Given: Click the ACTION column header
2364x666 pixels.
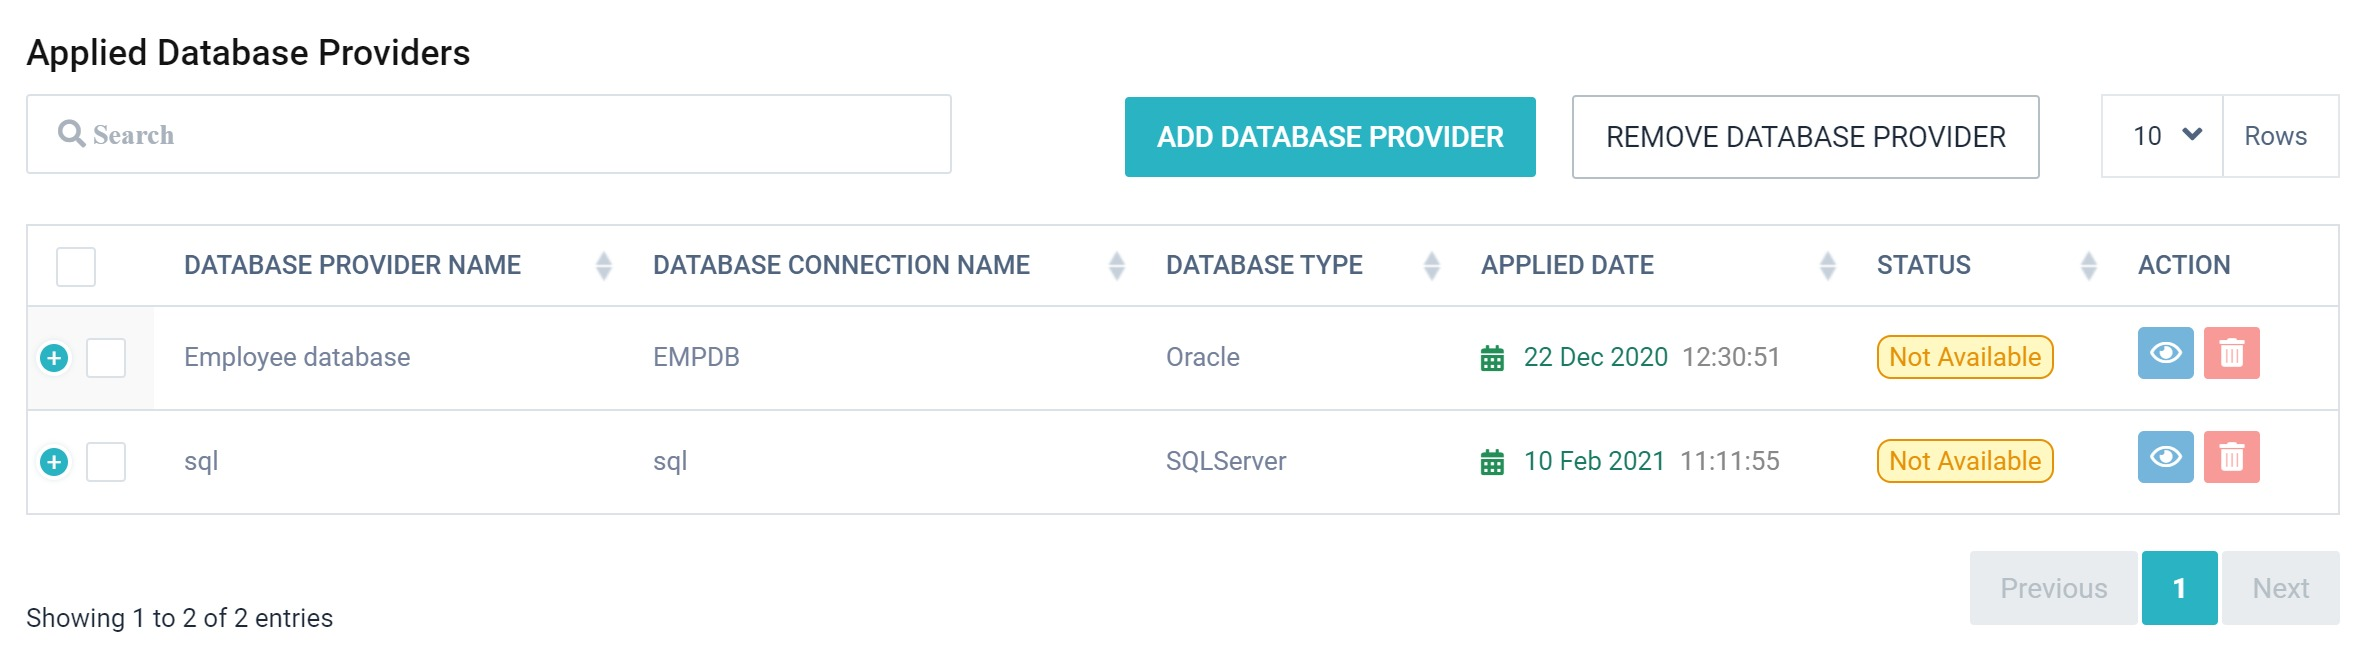Looking at the screenshot, I should tap(2184, 265).
